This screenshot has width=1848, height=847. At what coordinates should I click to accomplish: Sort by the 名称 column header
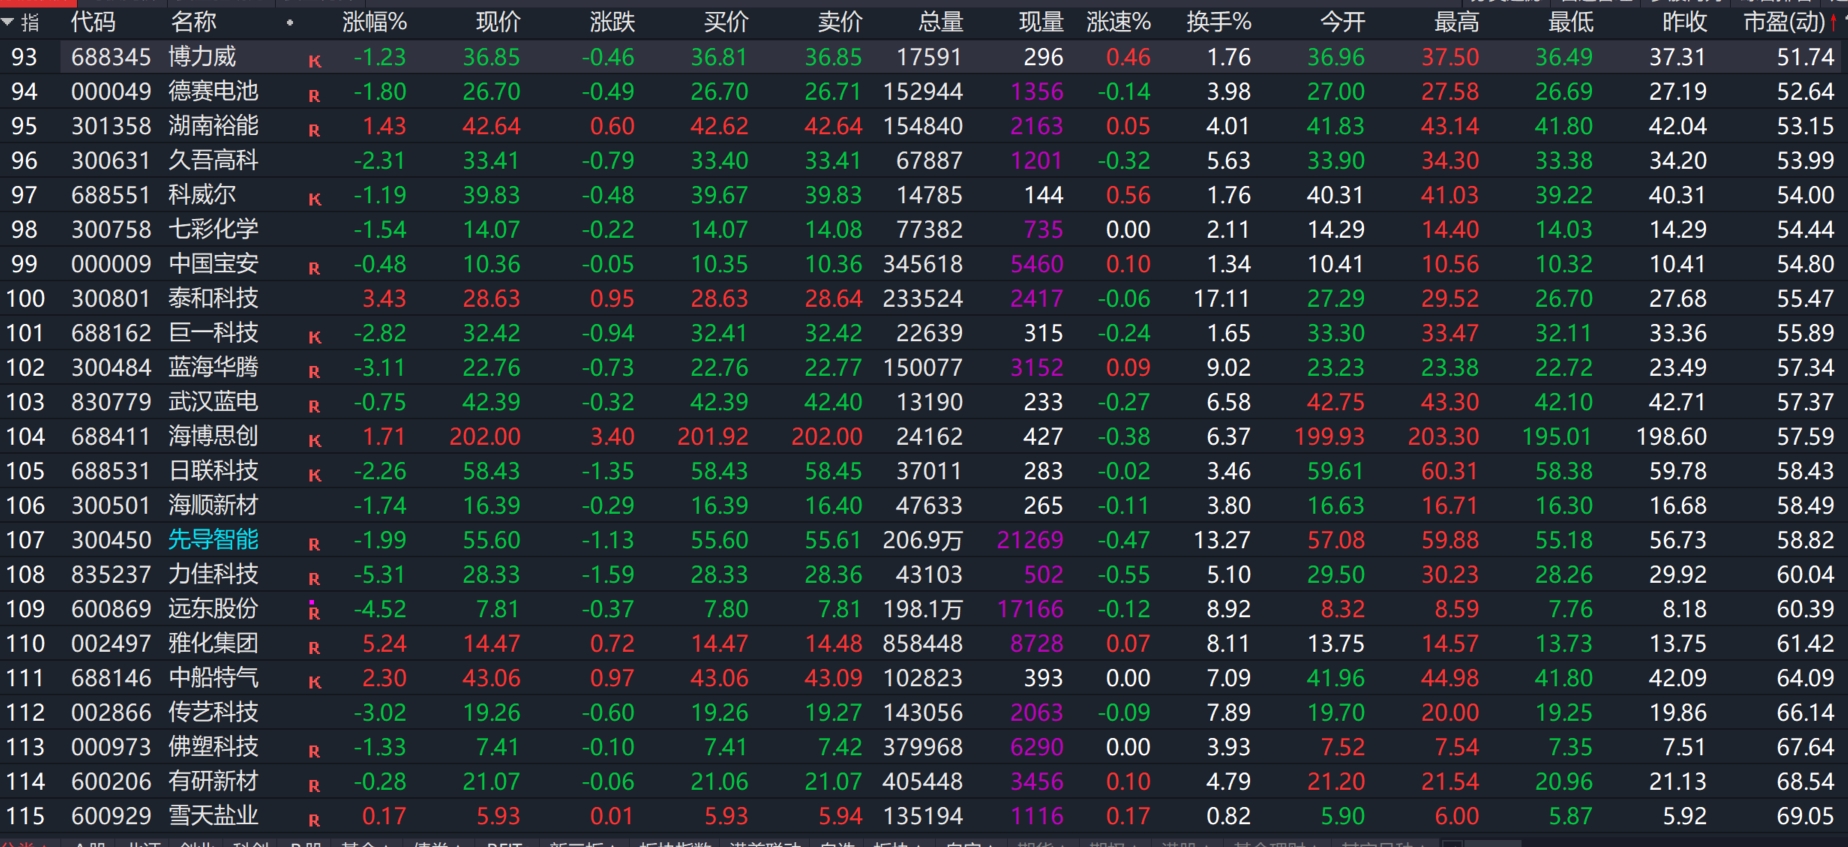pos(194,22)
